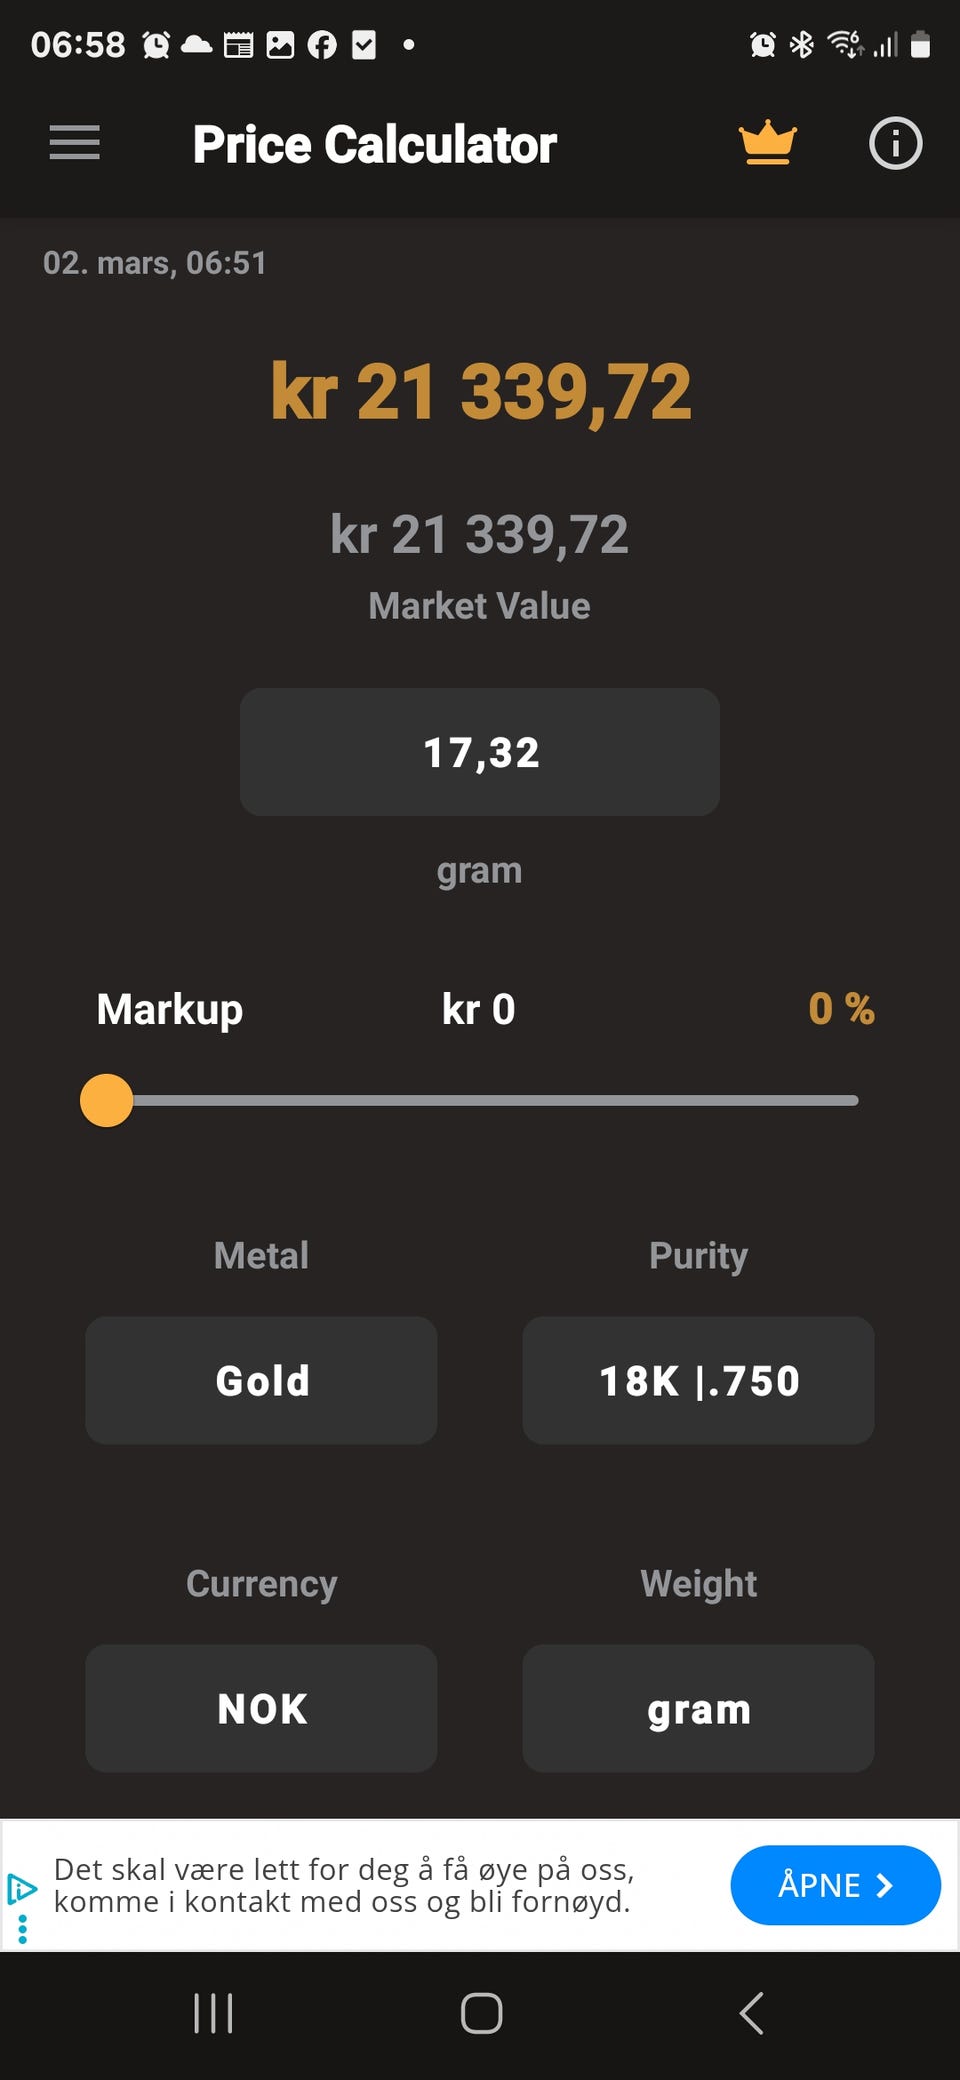Tap the Android recent apps button
960x2080 pixels.
click(x=213, y=2012)
